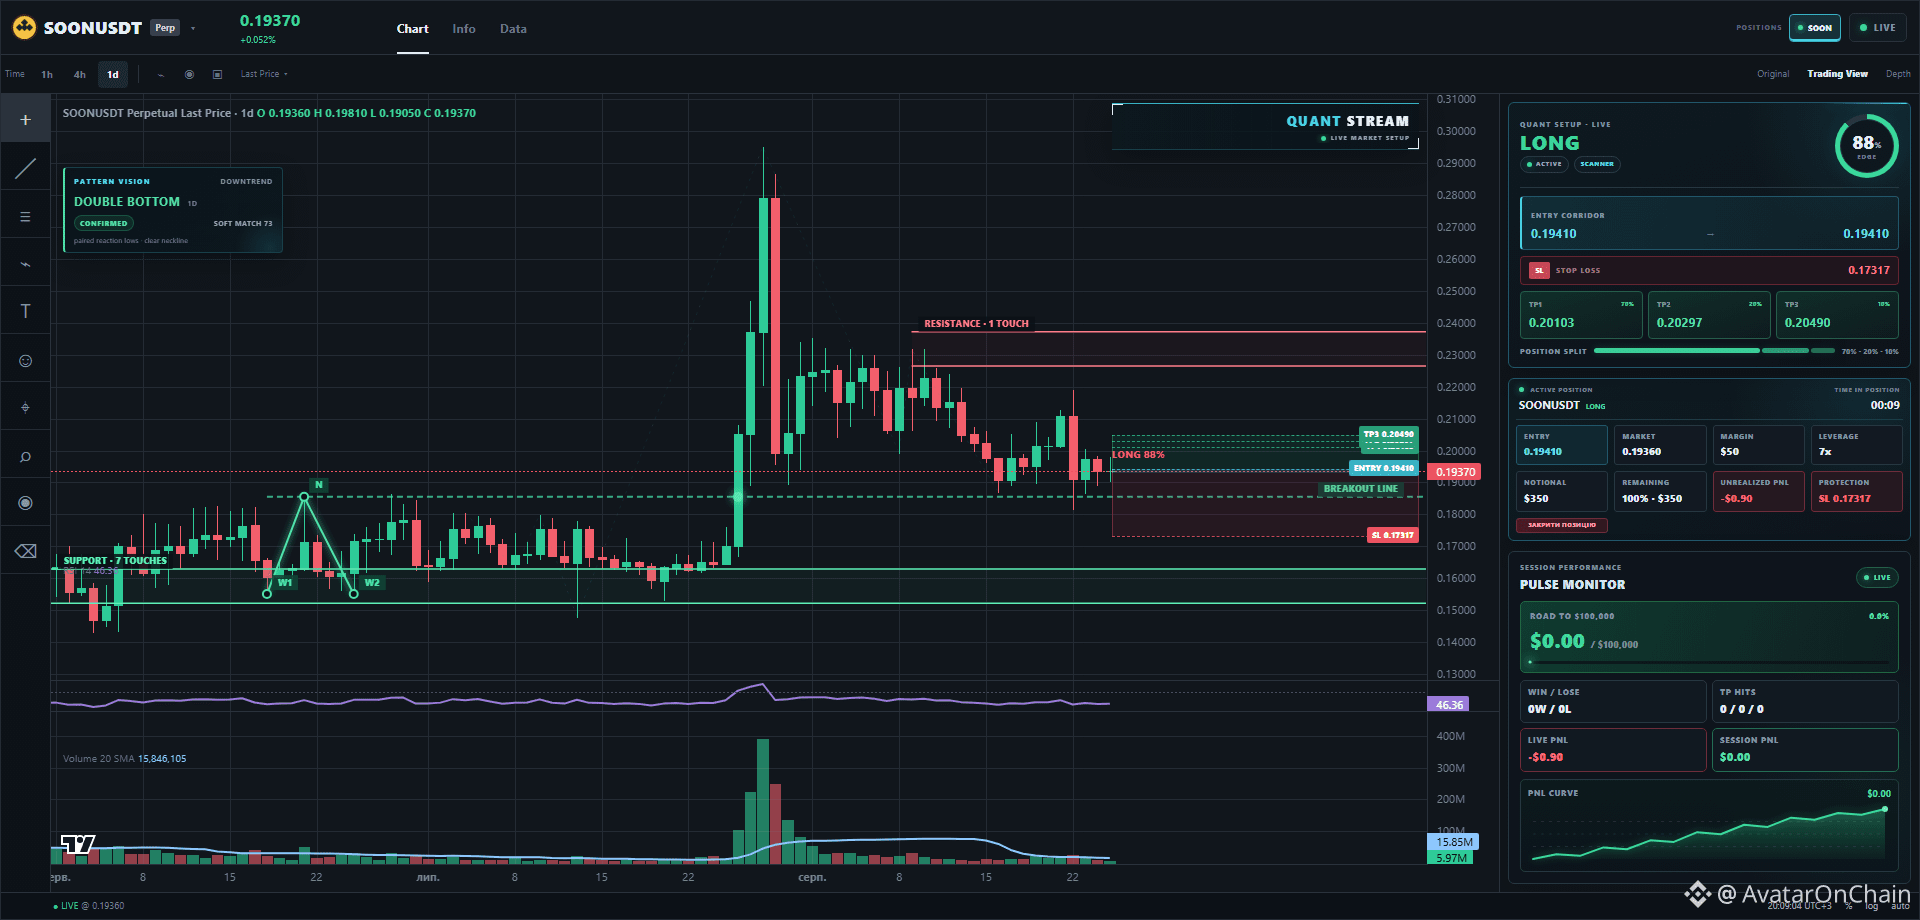The height and width of the screenshot is (920, 1920).
Task: Click the round target icon in chart toolbar
Action: 189,74
